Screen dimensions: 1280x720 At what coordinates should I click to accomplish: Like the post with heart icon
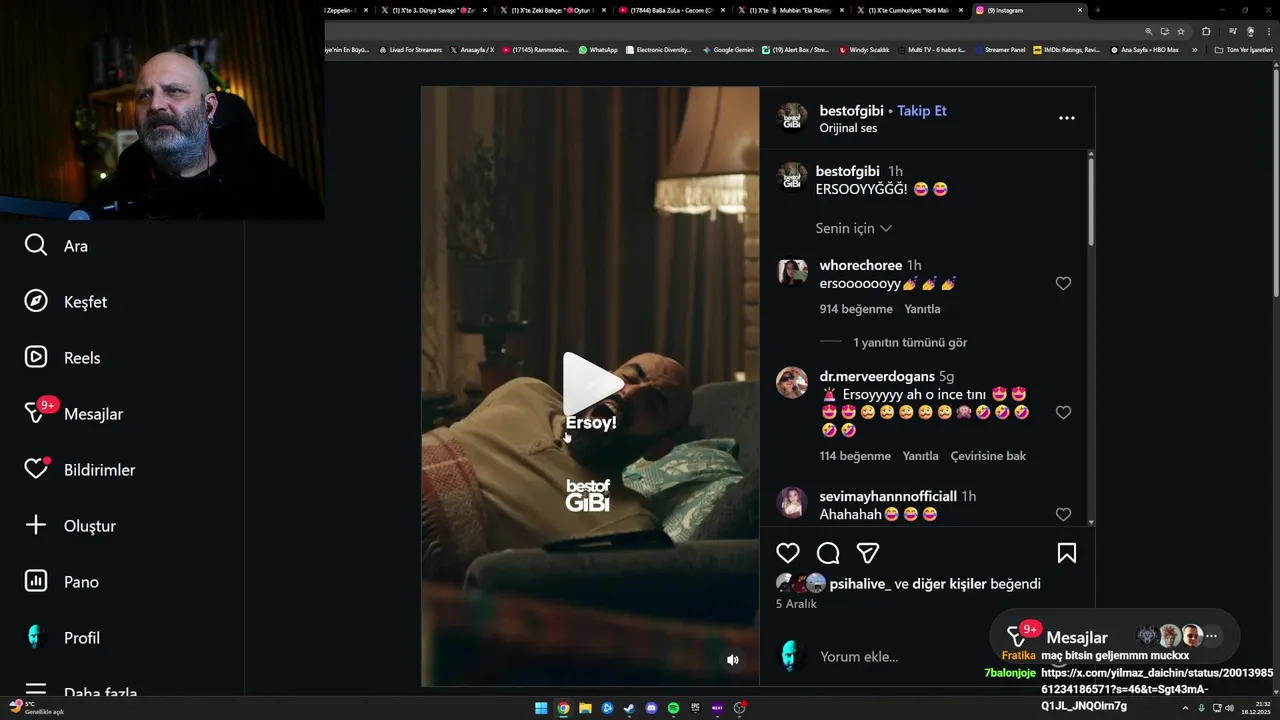point(788,553)
